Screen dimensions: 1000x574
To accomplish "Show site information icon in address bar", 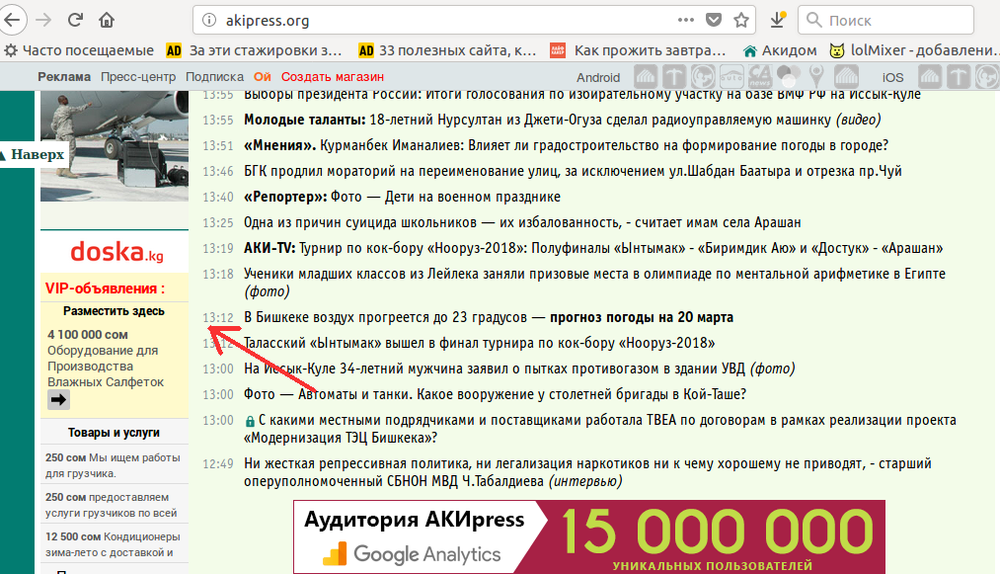I will (x=209, y=20).
